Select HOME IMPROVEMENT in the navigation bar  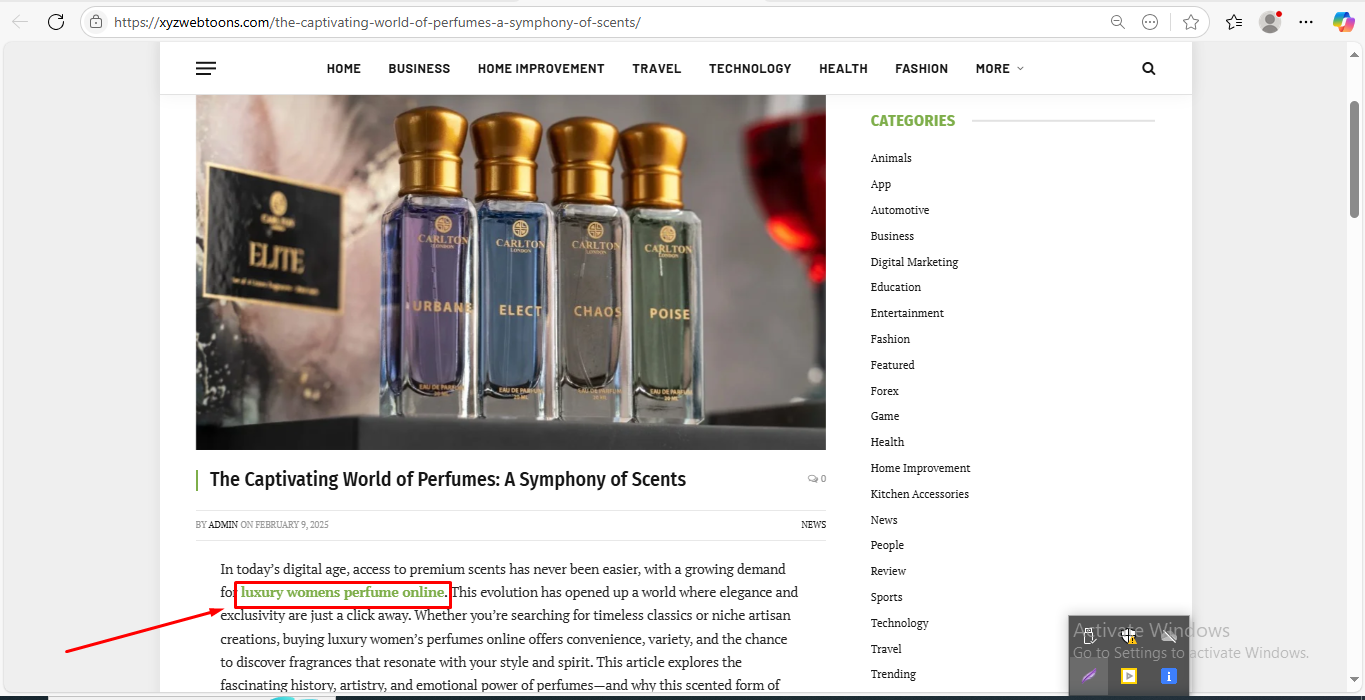click(541, 69)
